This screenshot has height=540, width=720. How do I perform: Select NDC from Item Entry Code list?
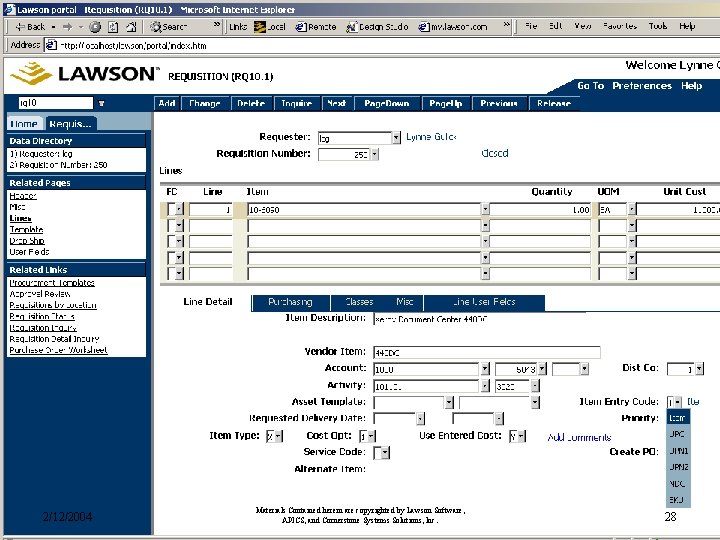pyautogui.click(x=677, y=484)
